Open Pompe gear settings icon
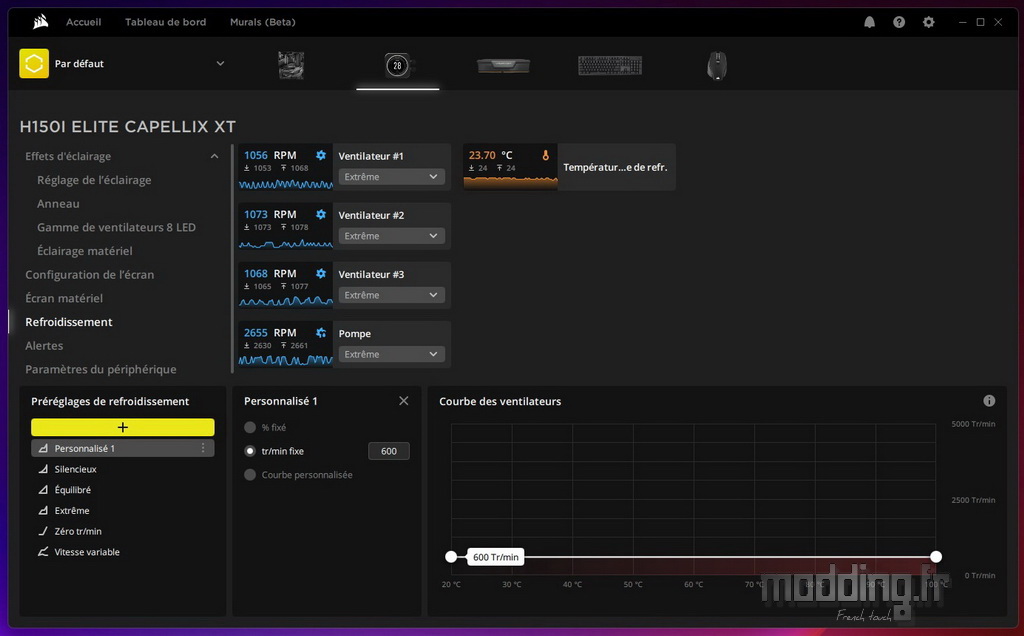The width and height of the screenshot is (1024, 636). click(321, 333)
